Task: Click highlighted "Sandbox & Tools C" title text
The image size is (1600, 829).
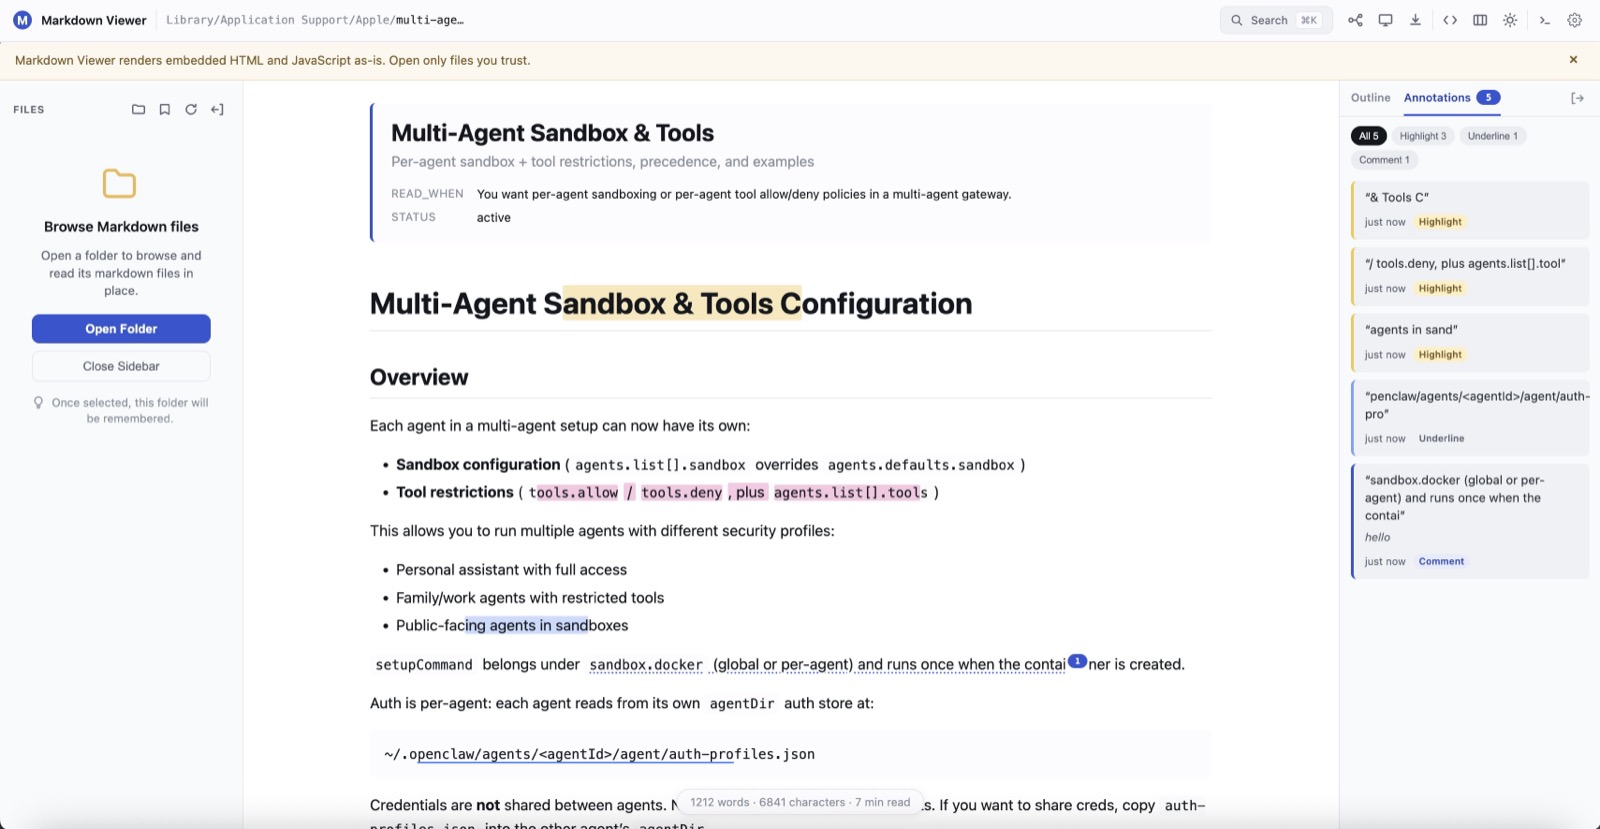Action: [682, 304]
